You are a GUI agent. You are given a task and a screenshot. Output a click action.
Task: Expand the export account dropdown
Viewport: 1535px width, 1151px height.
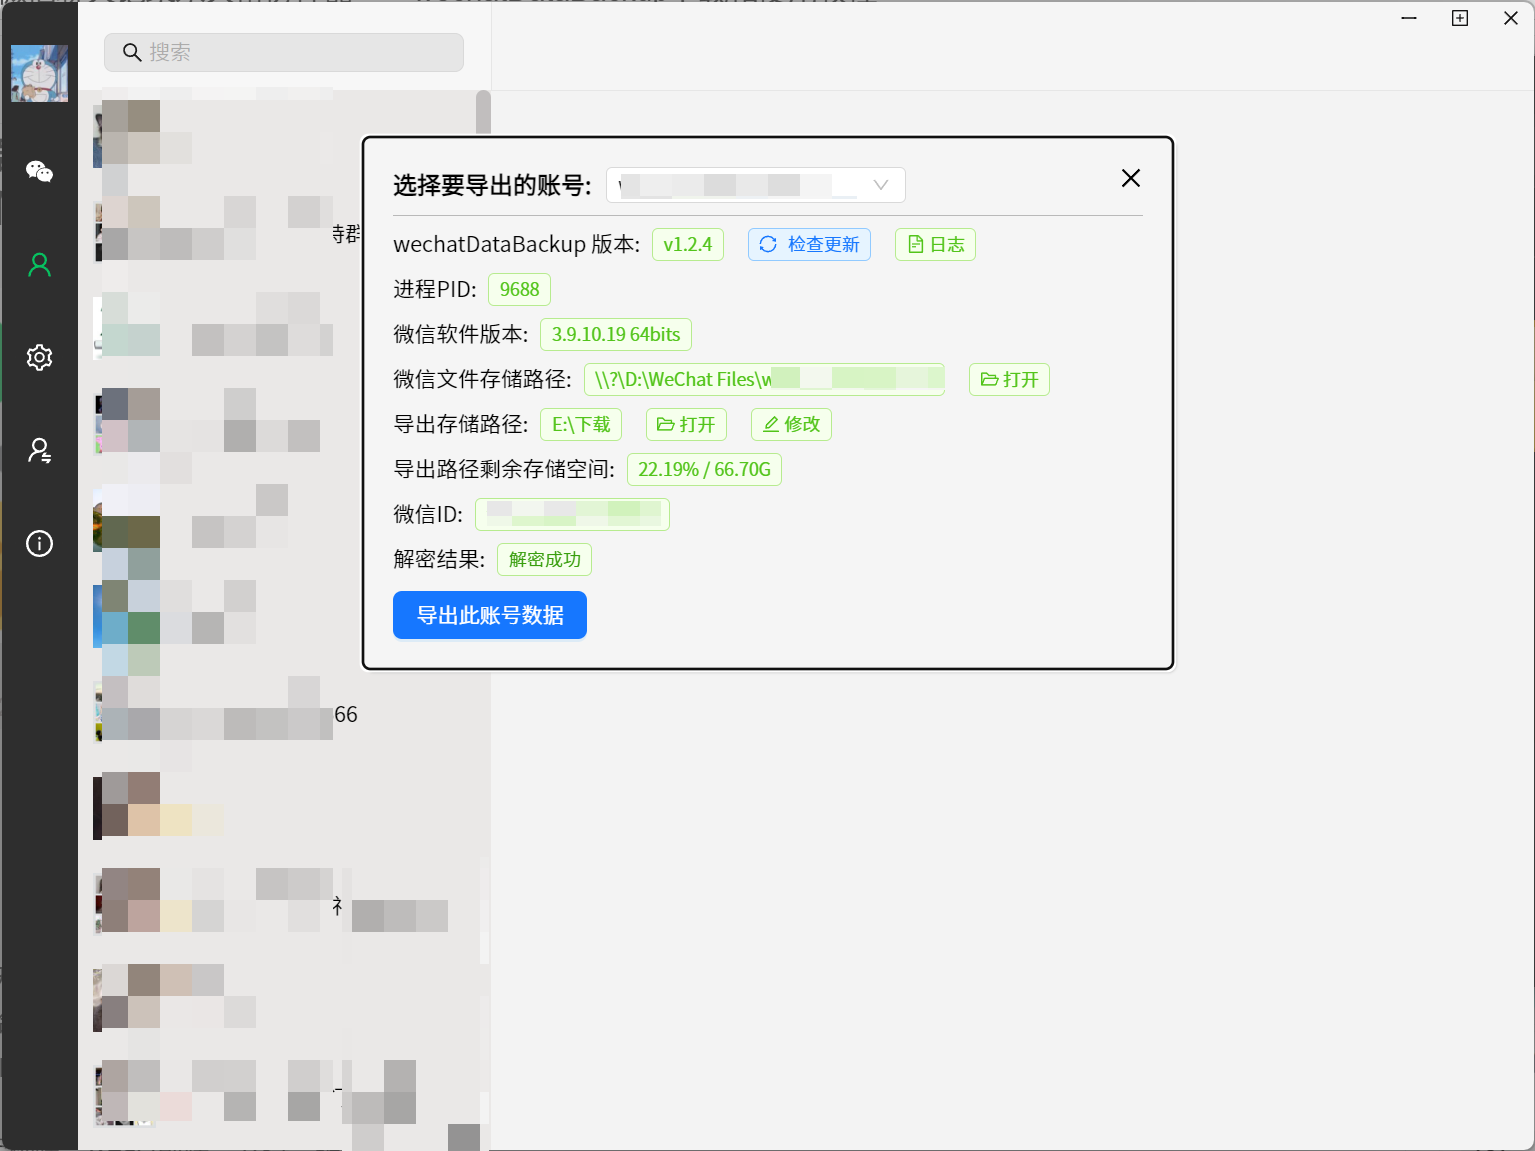[x=879, y=184]
